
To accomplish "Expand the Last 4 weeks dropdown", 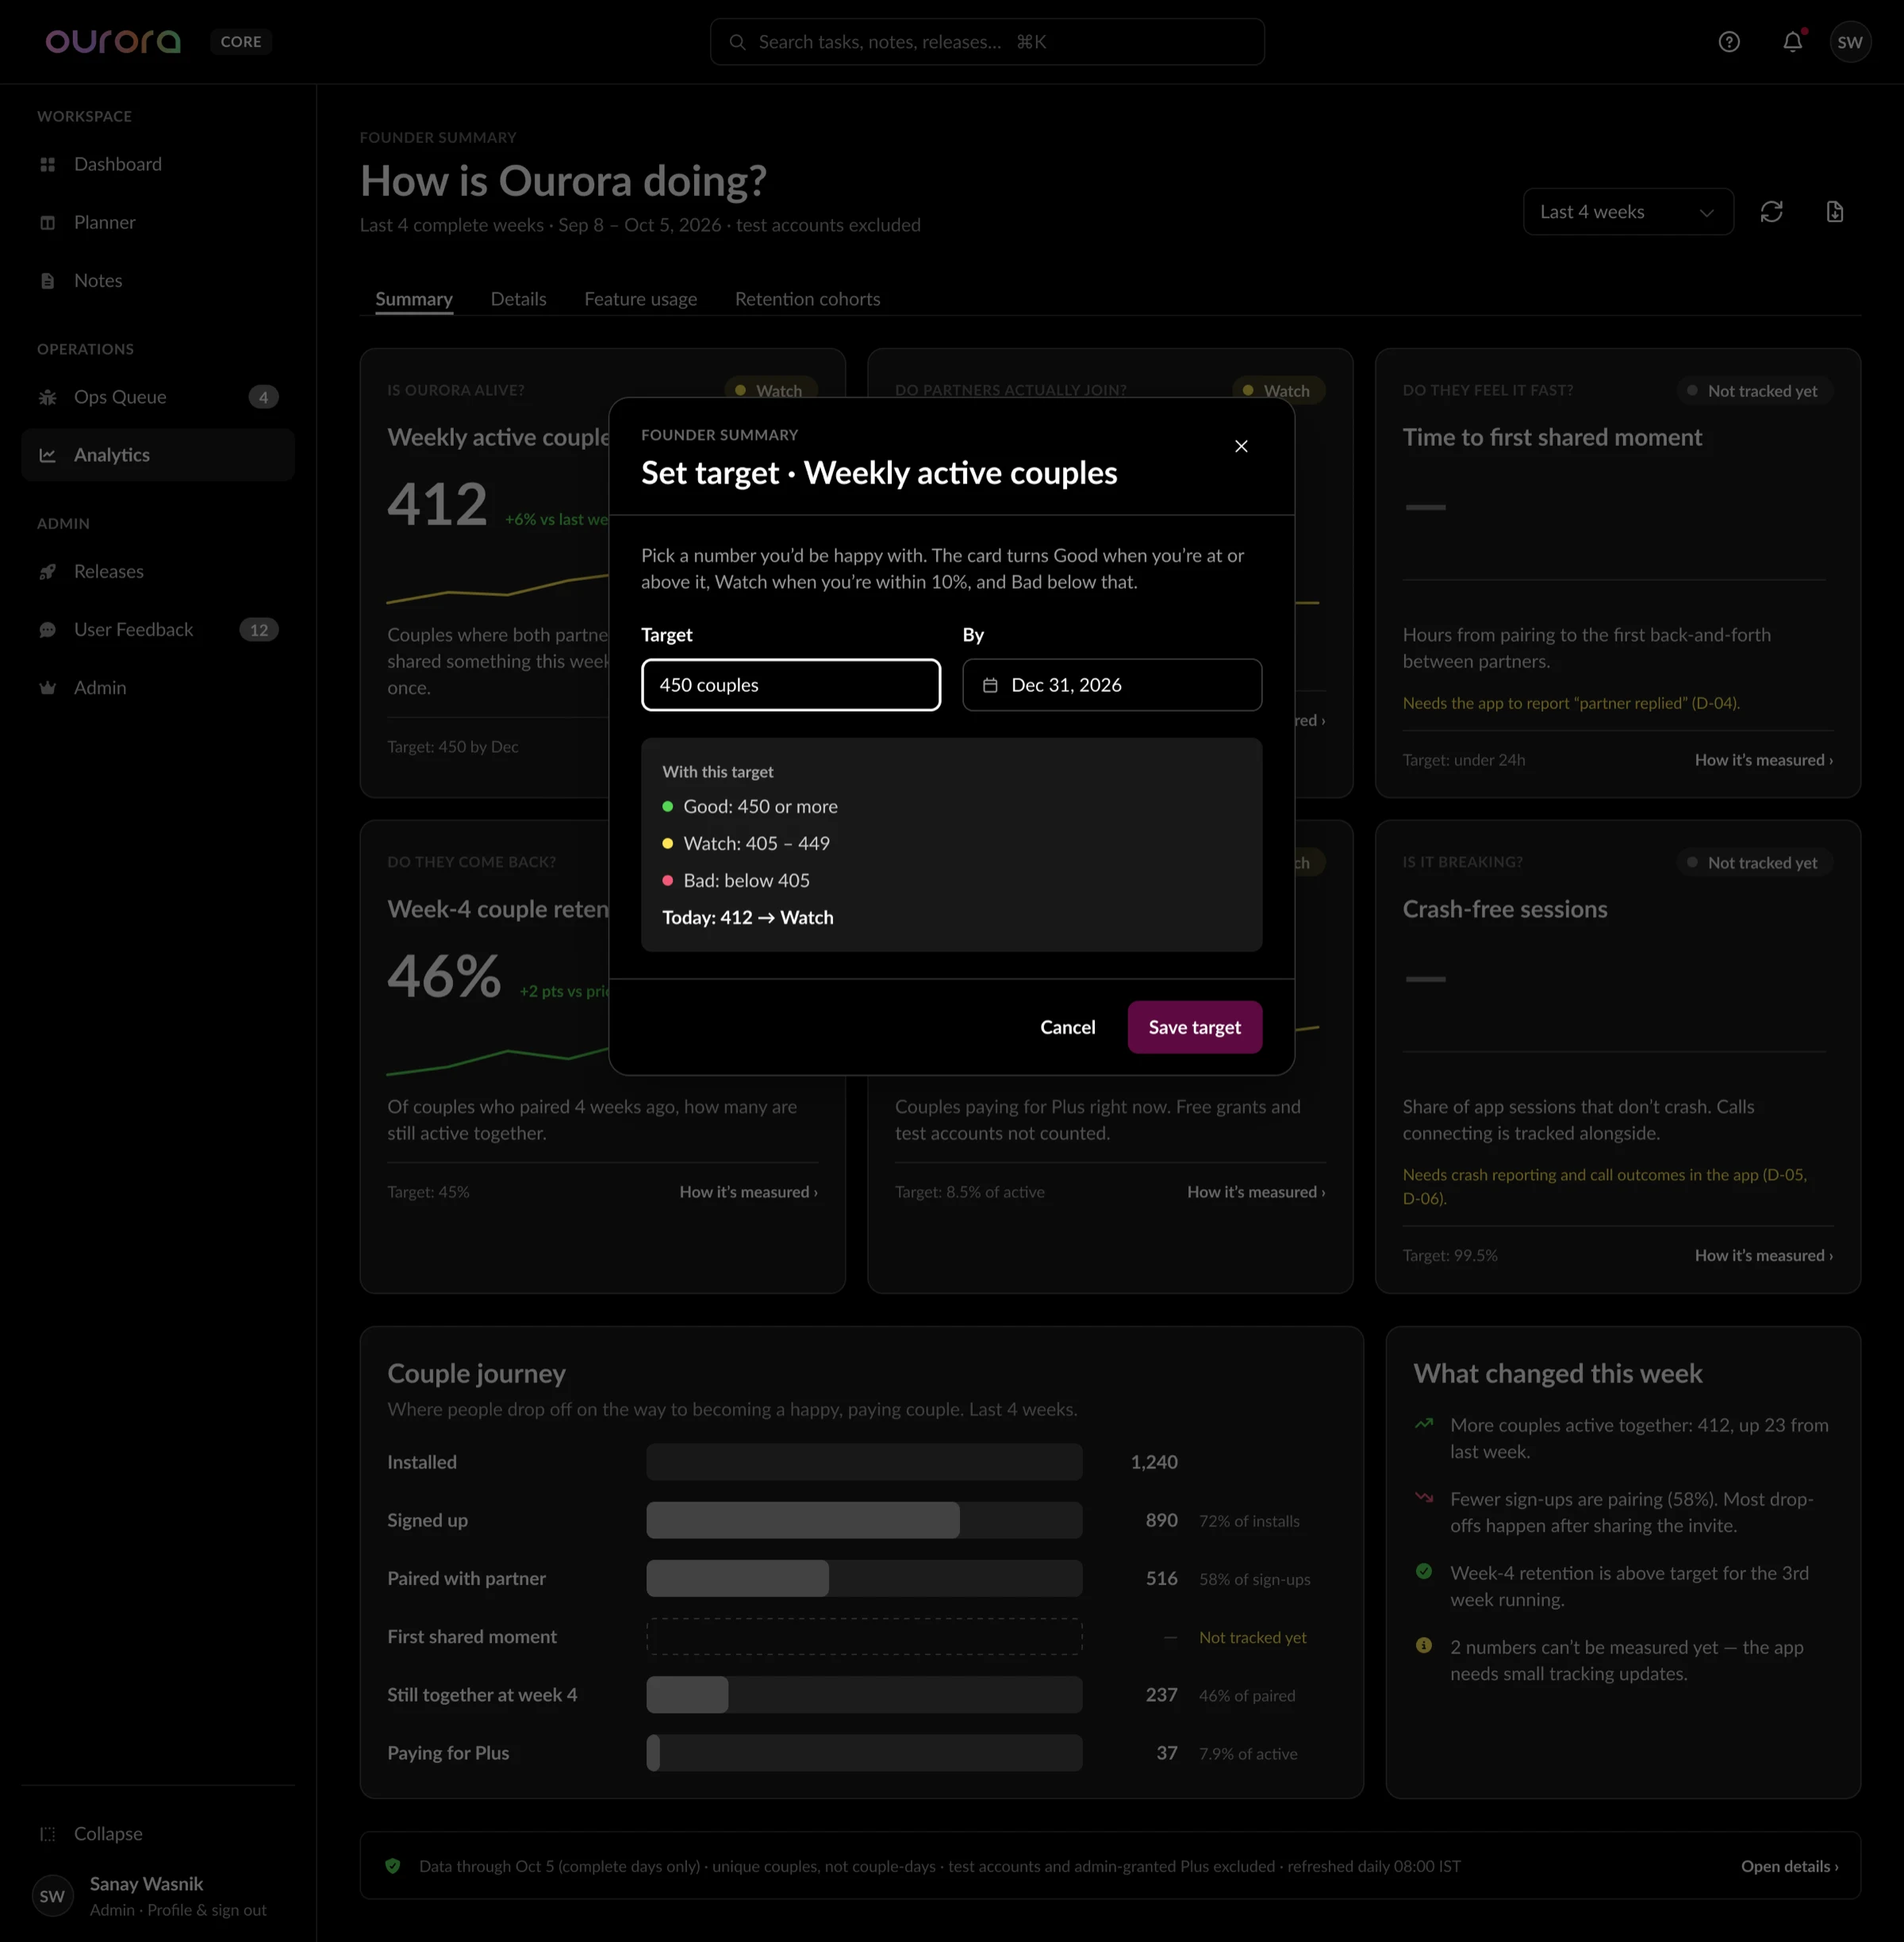I will point(1628,212).
